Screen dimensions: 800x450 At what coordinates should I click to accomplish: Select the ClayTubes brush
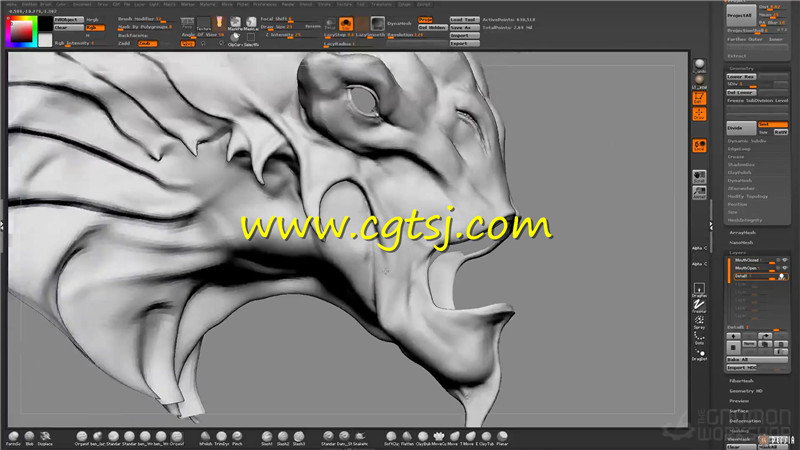pos(485,437)
